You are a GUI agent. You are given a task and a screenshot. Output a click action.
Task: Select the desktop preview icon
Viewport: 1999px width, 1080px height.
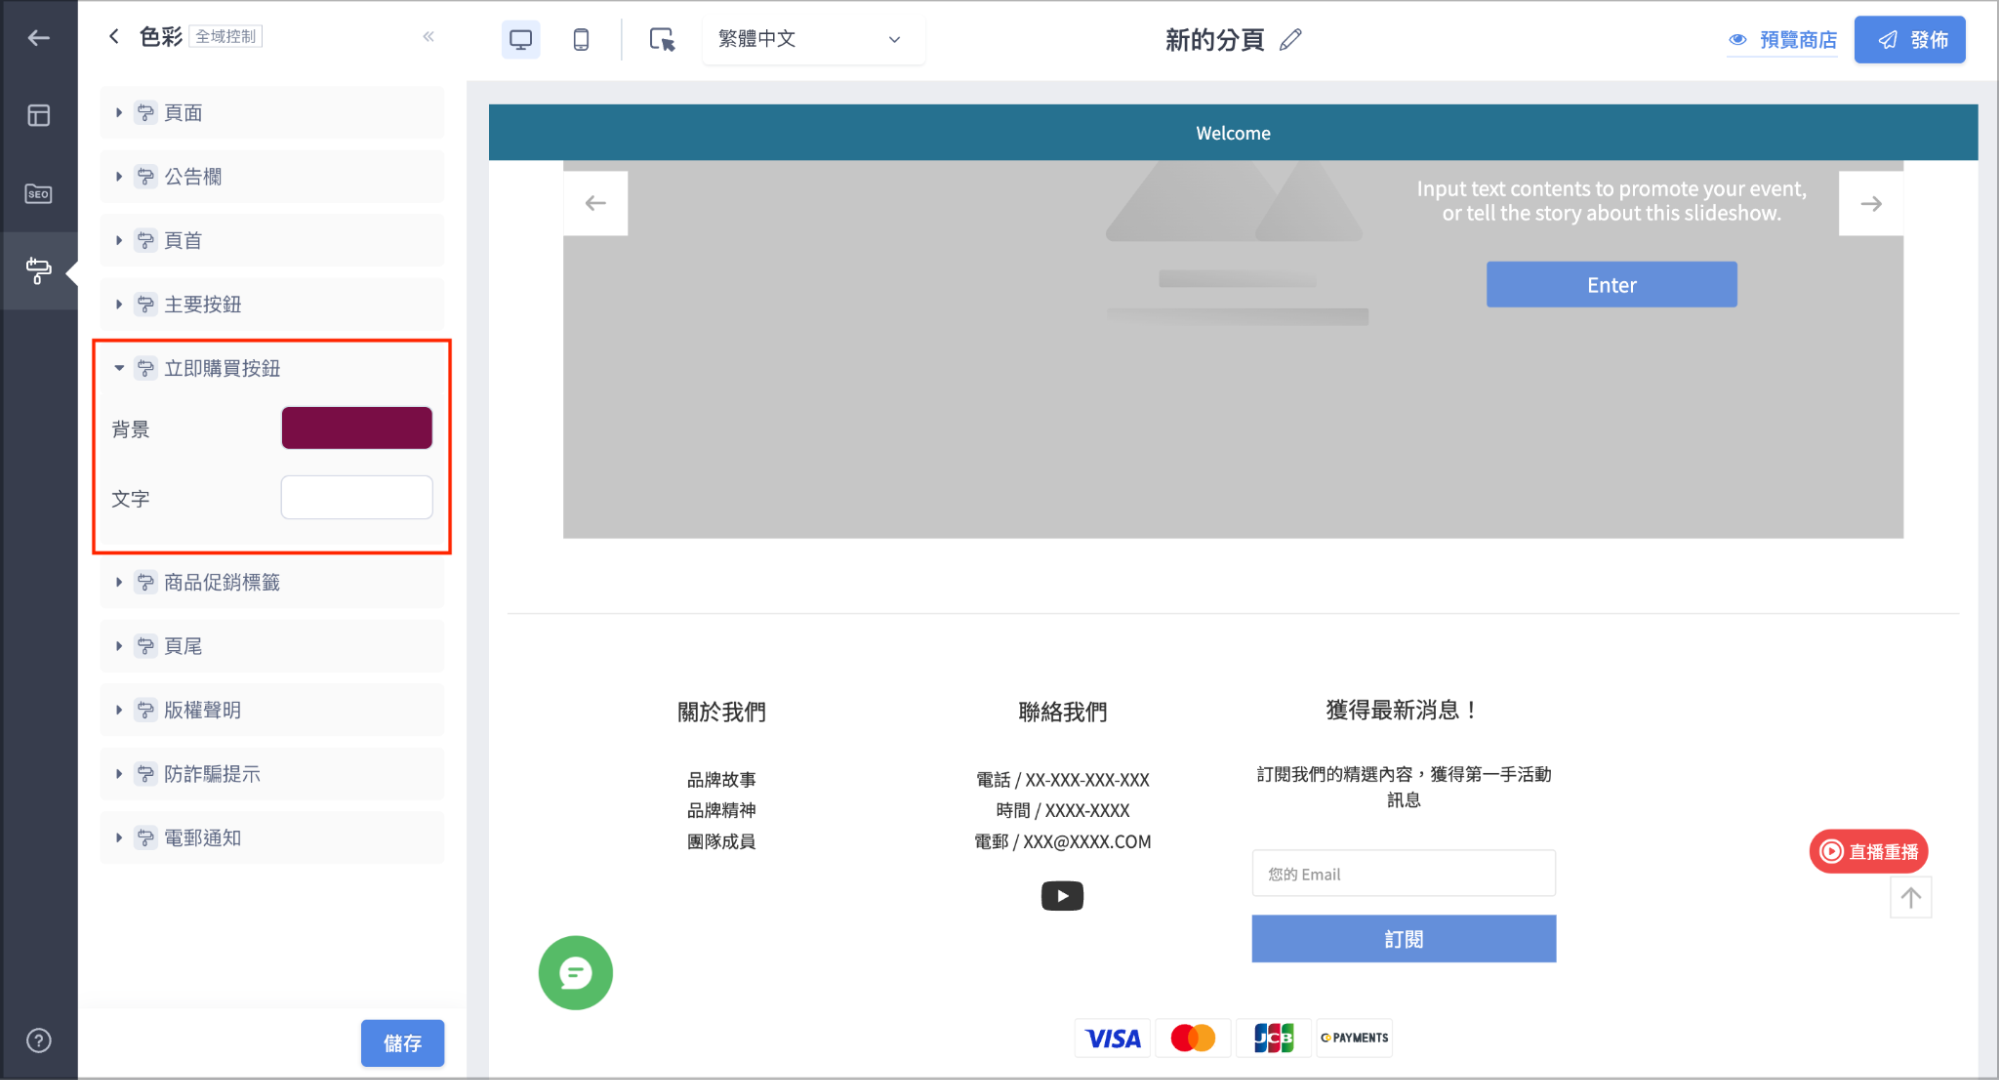coord(520,39)
